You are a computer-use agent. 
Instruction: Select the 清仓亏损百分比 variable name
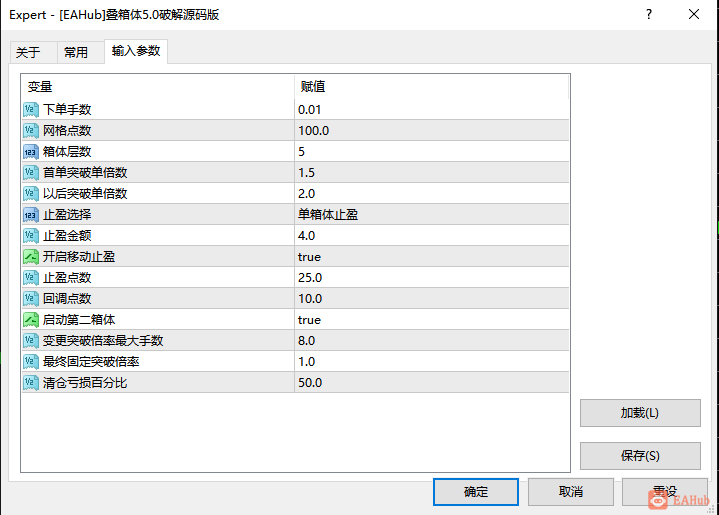click(85, 382)
